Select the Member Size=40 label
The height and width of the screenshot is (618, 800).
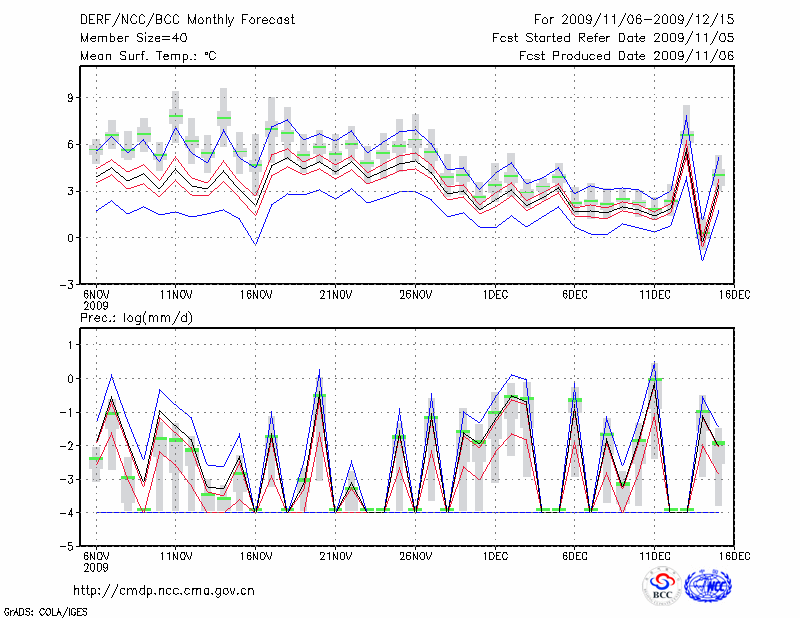pos(134,38)
